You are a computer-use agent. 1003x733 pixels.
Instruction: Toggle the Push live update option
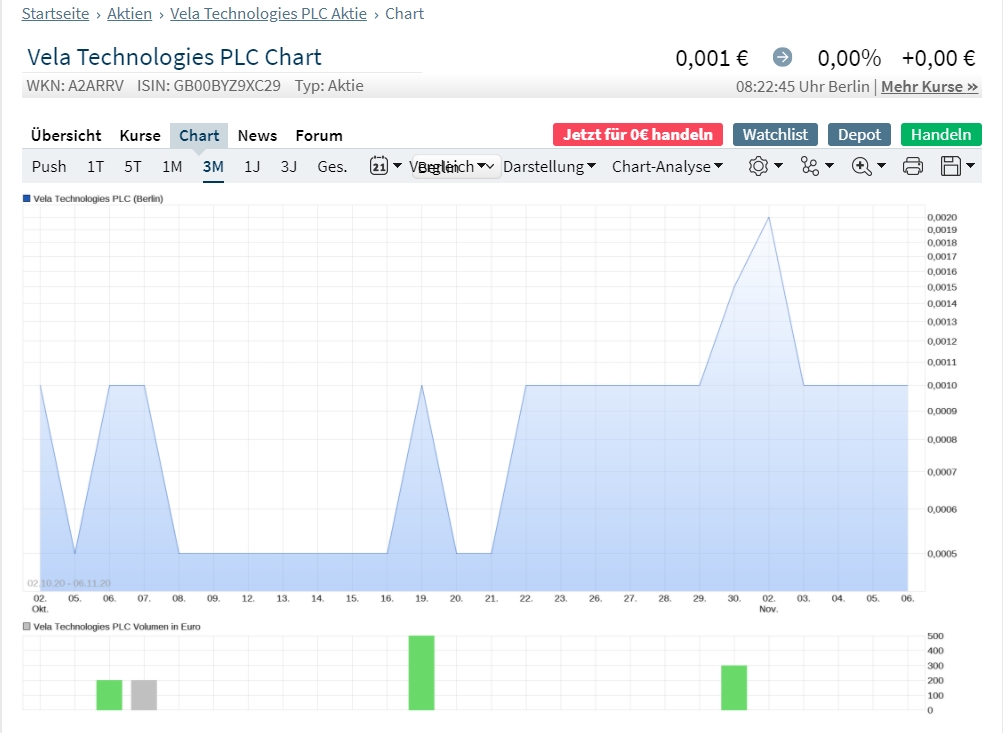(49, 166)
